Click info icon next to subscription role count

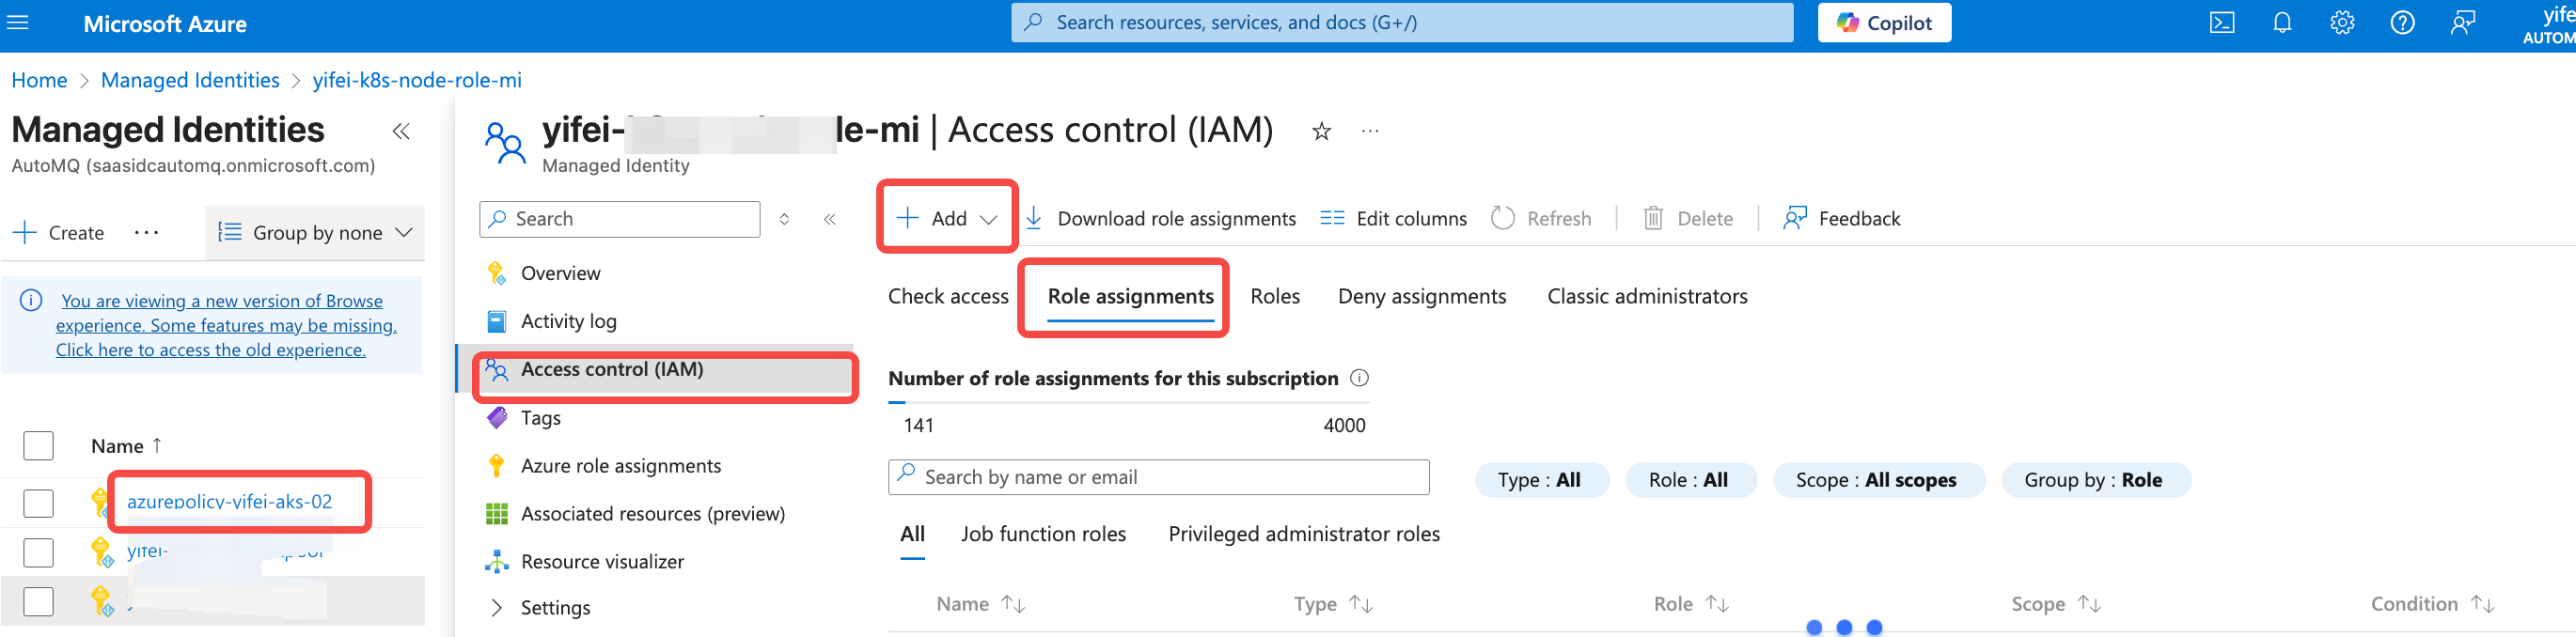coord(1359,378)
